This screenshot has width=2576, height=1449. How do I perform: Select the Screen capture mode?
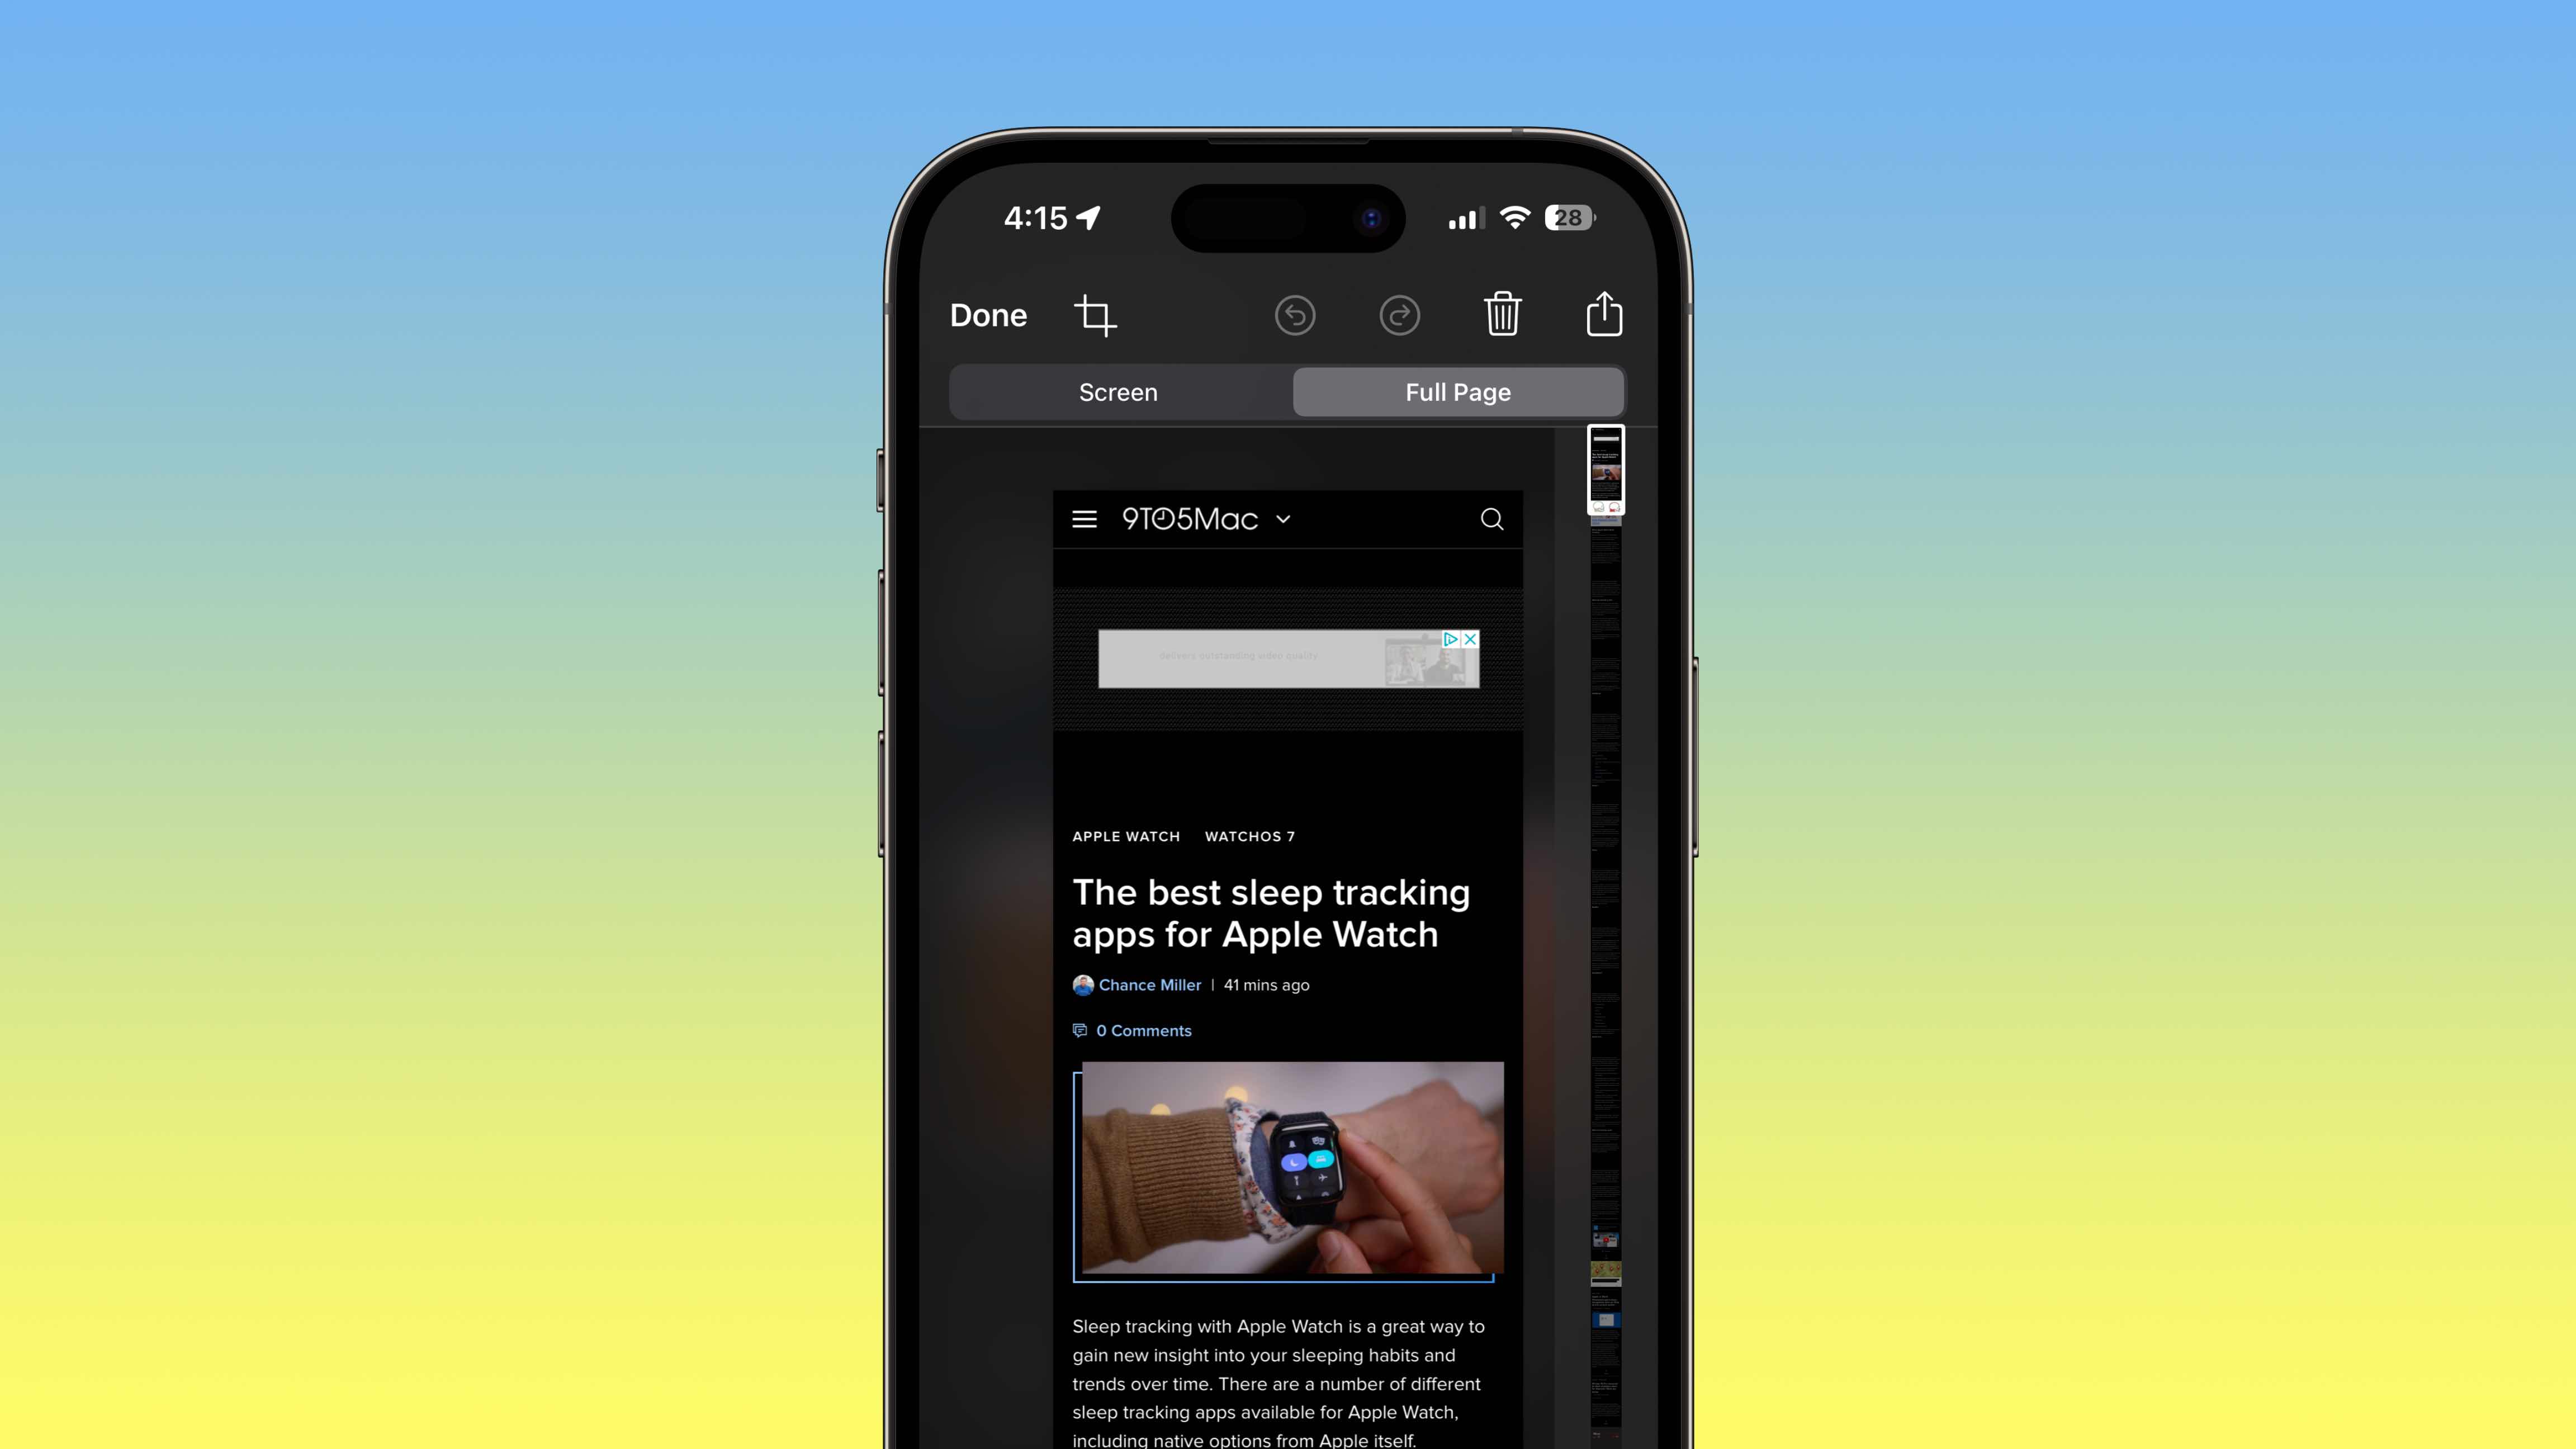(1118, 391)
